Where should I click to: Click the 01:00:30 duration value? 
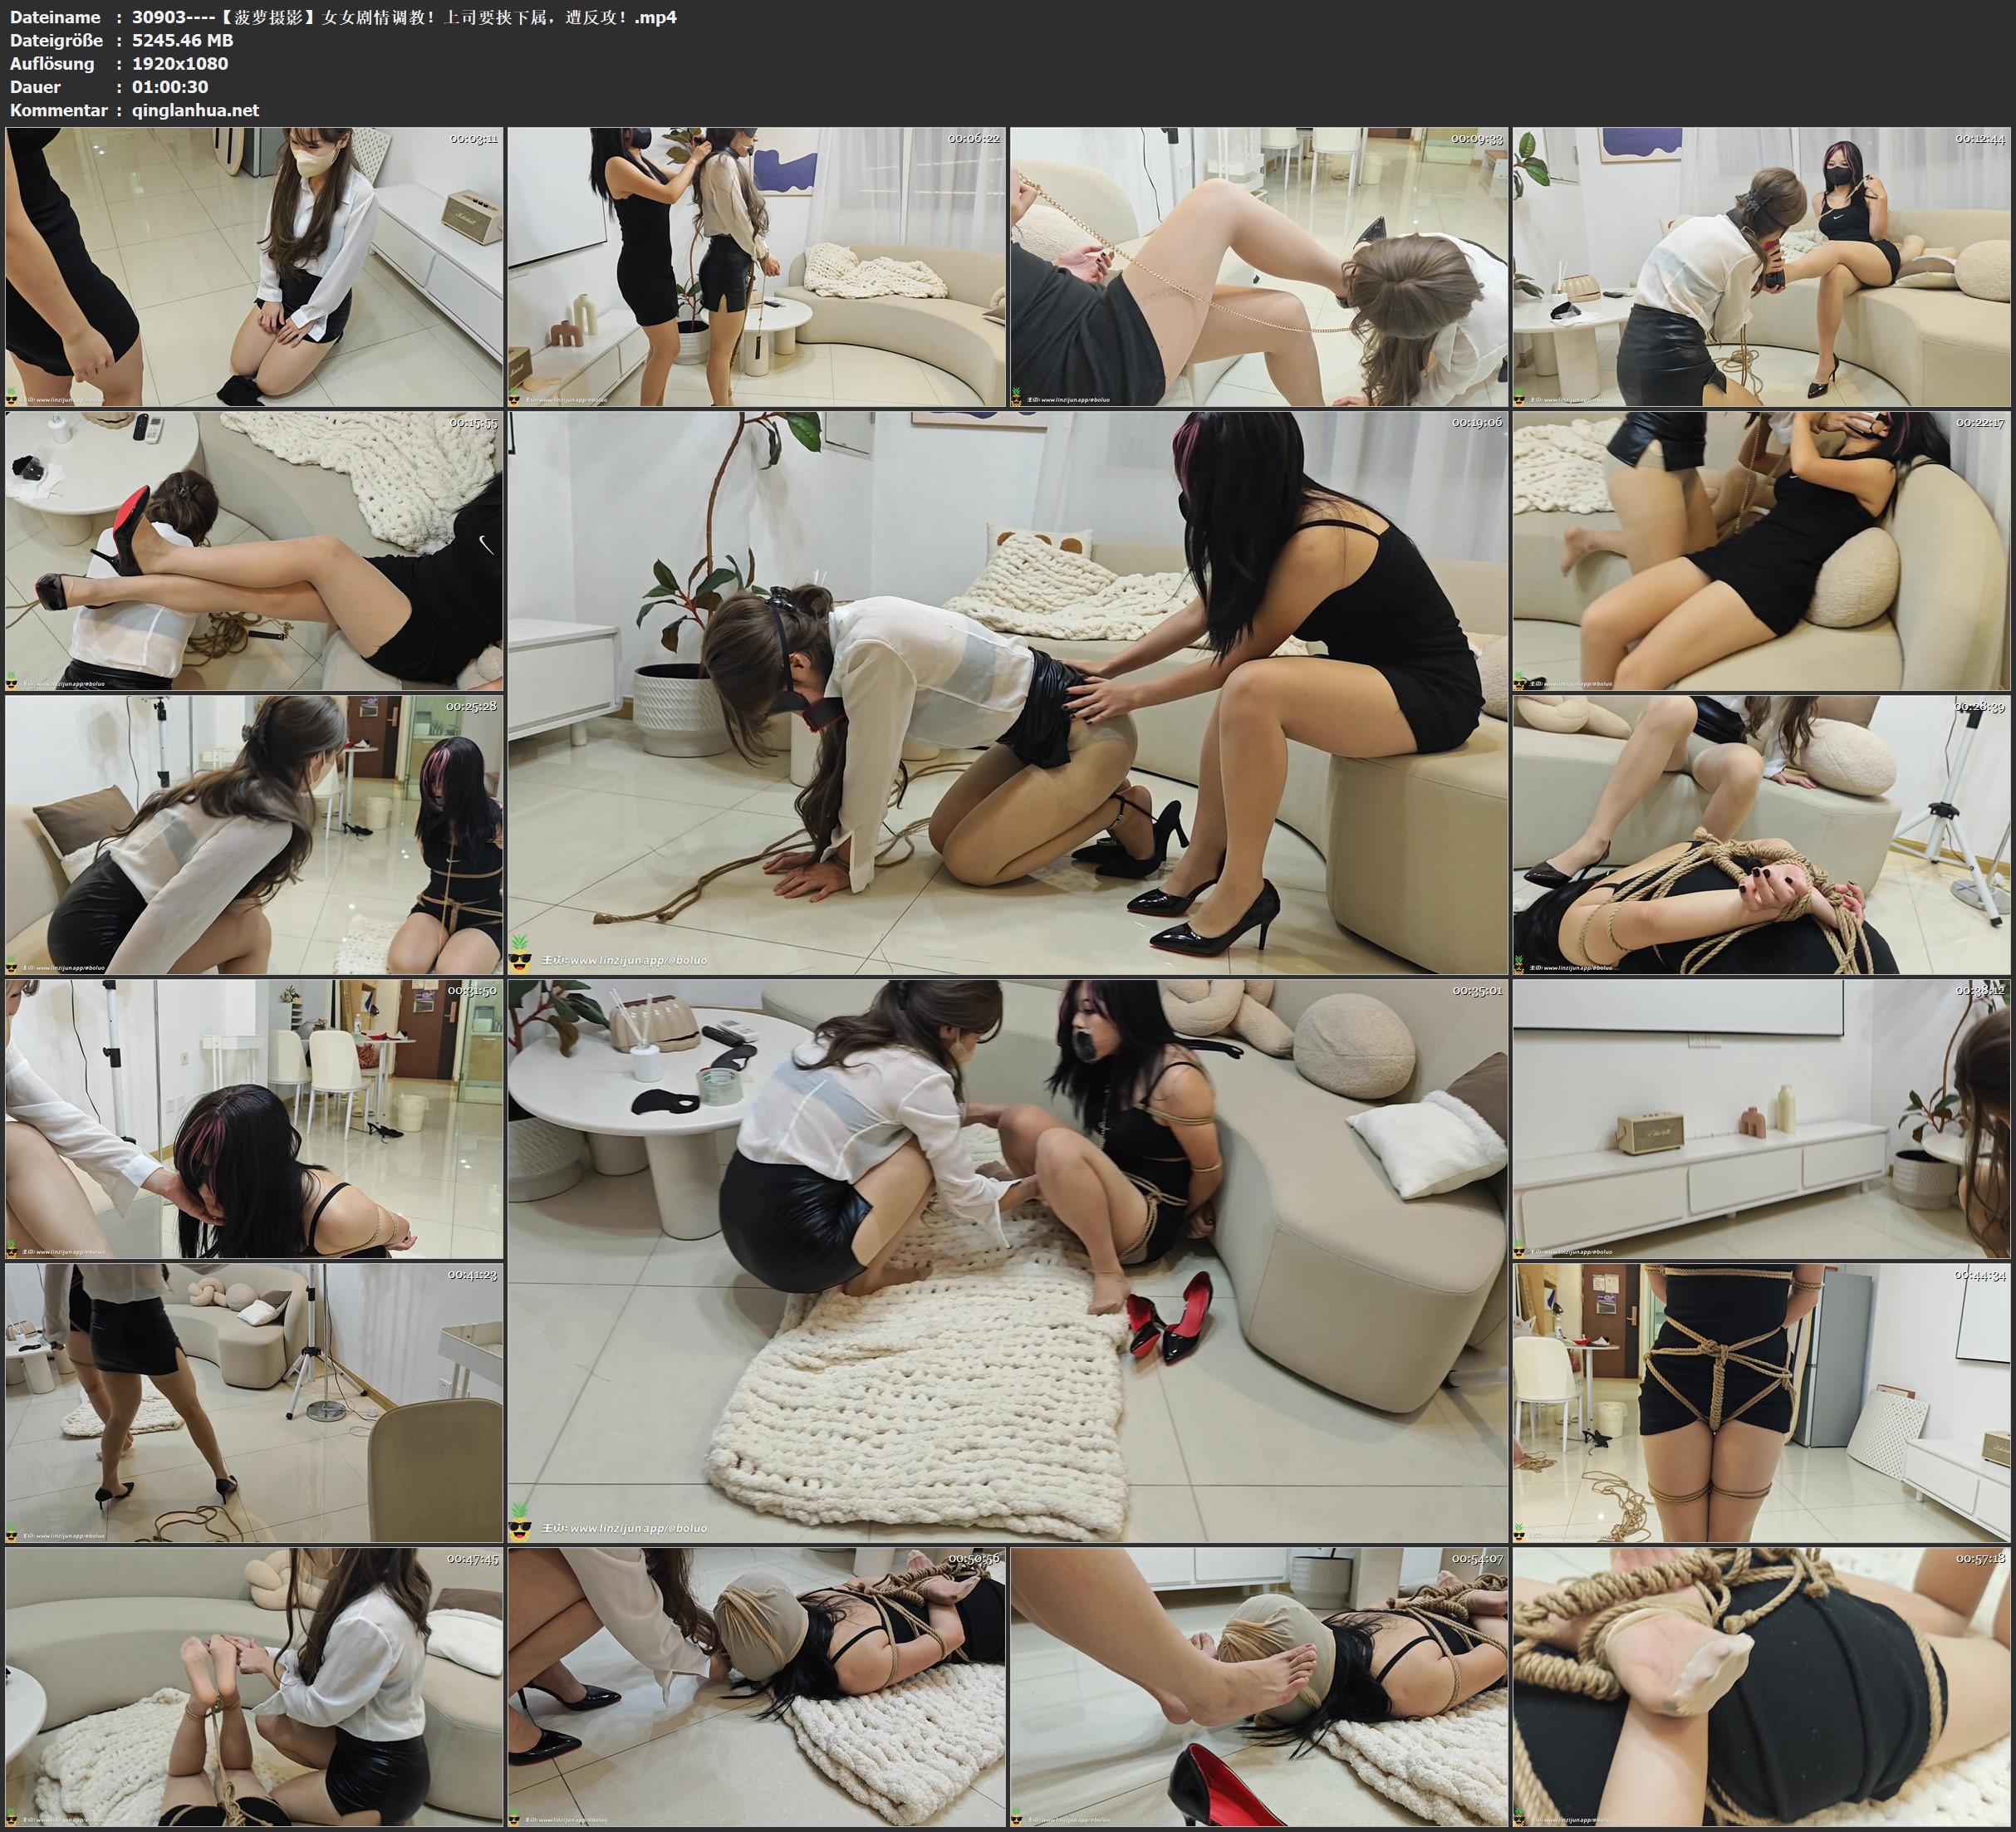170,87
